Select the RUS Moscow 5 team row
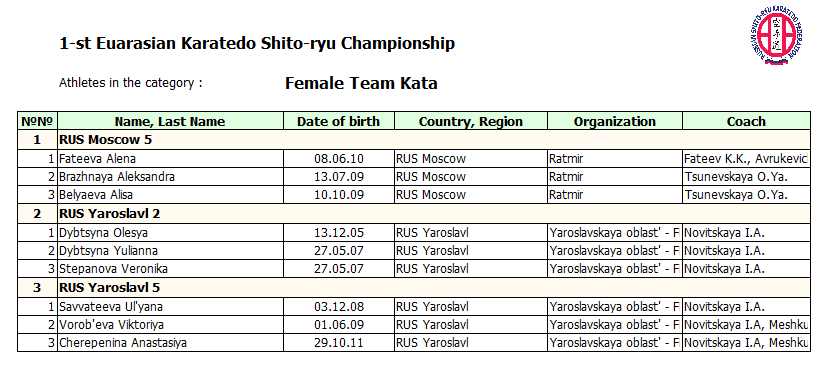824x382 pixels. (414, 140)
